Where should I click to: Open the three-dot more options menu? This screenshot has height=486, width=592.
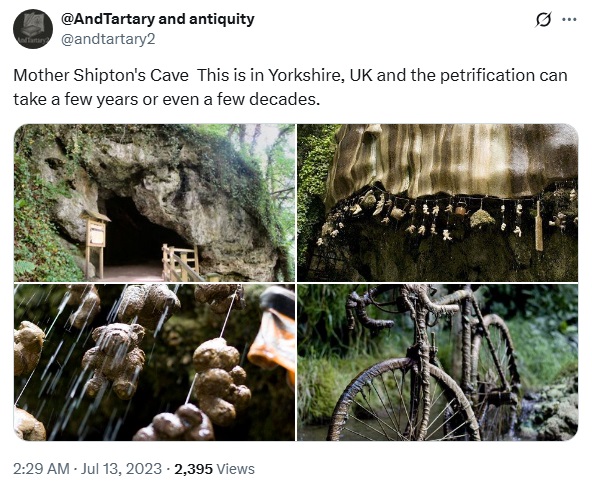(x=569, y=20)
